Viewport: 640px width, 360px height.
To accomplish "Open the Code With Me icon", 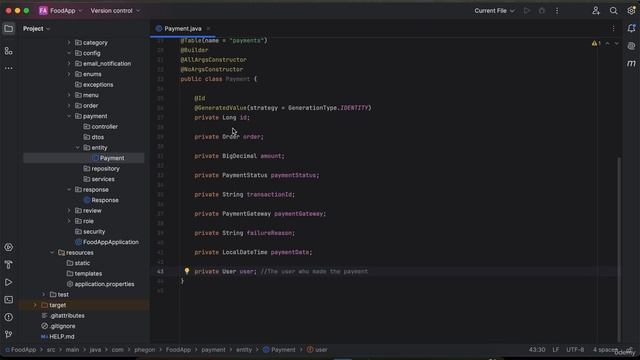I will click(x=596, y=11).
